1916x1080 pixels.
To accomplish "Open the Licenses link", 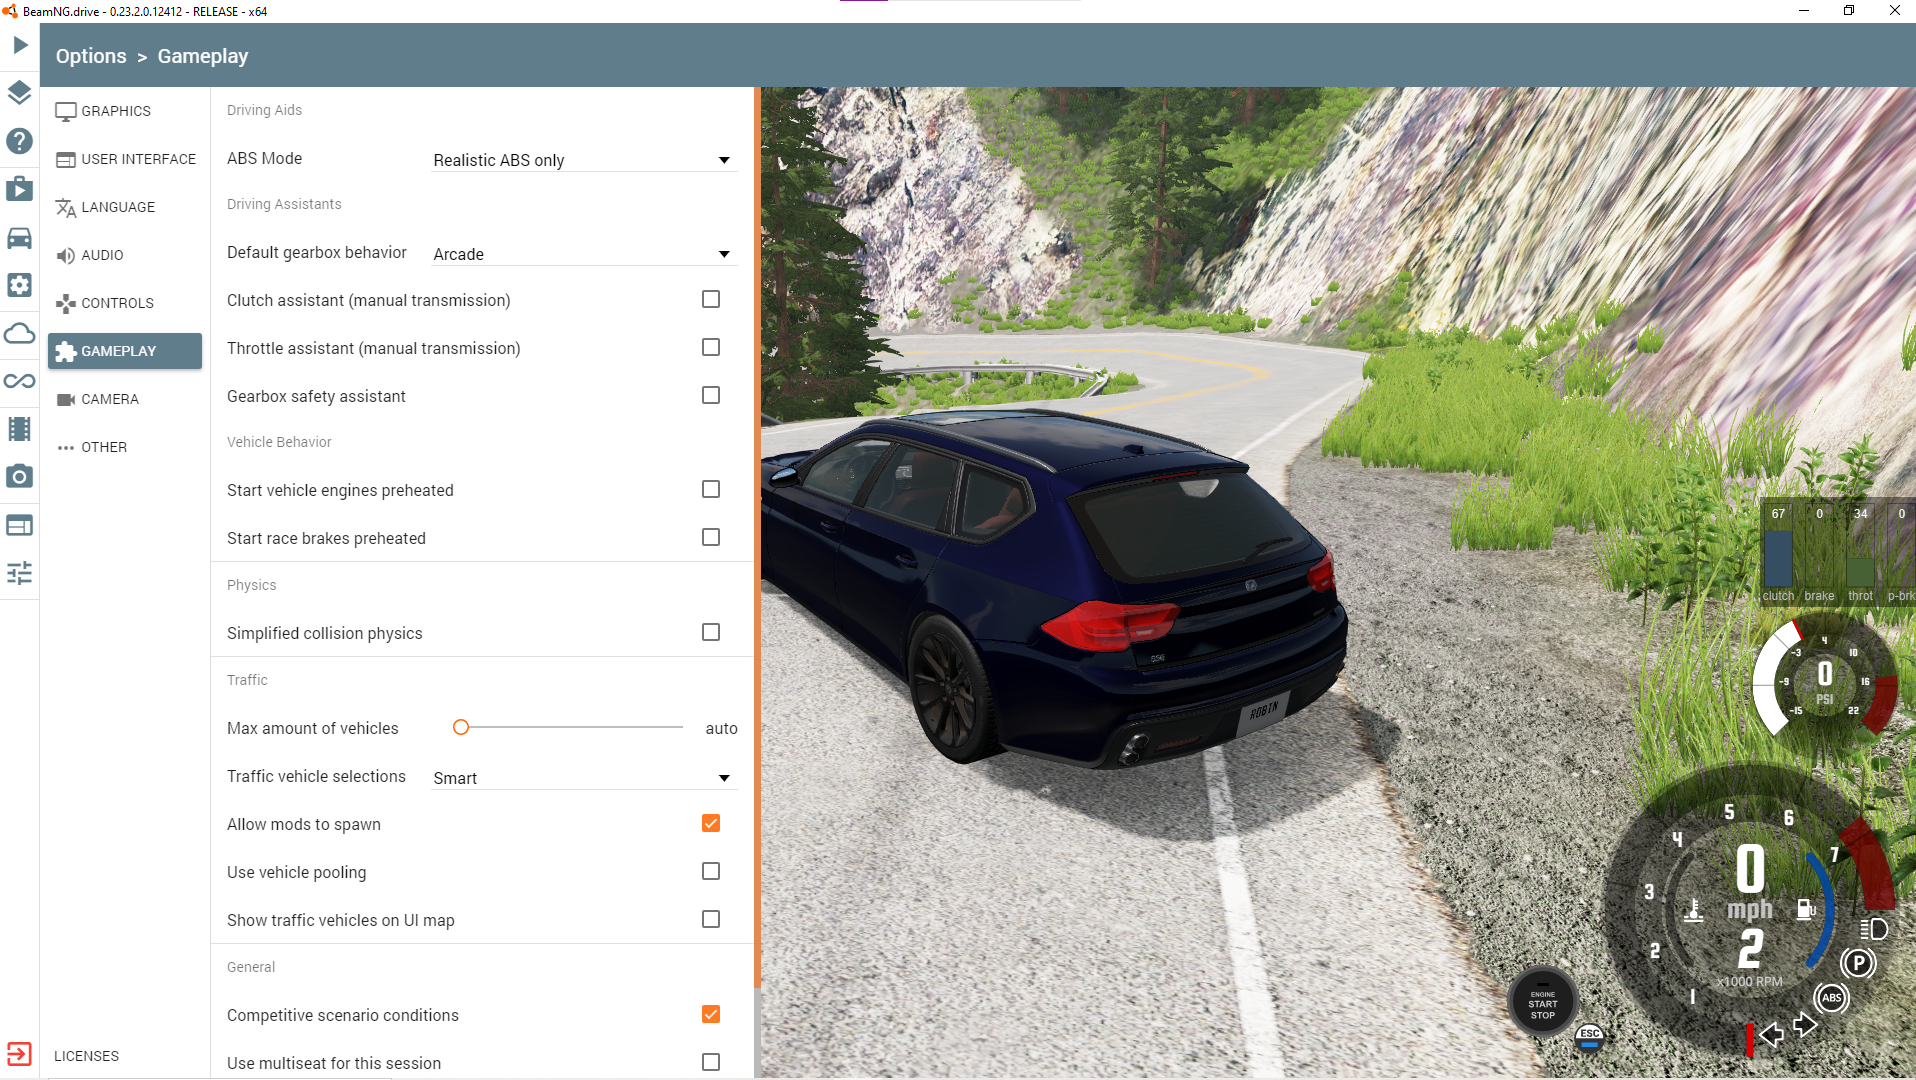I will [86, 1056].
